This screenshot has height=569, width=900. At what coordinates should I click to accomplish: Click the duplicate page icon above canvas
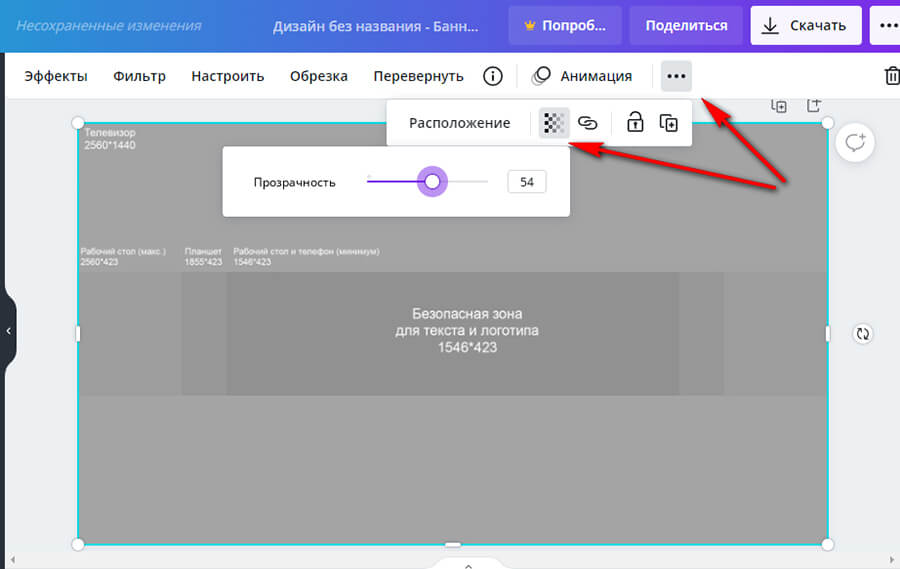(x=778, y=105)
